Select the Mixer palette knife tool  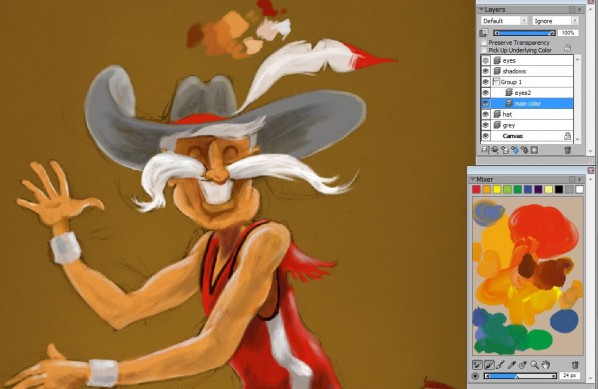tap(500, 365)
